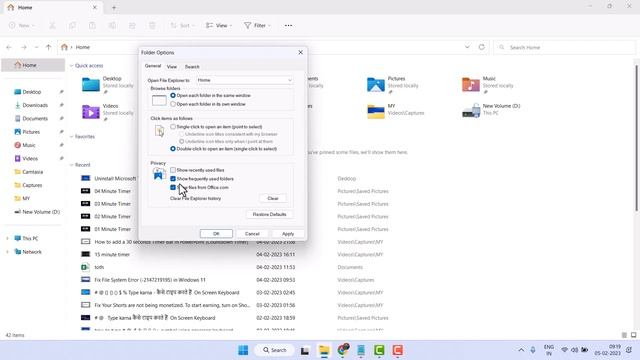Open Chrome from the taskbar
Image resolution: width=640 pixels, height=360 pixels.
pos(343,349)
